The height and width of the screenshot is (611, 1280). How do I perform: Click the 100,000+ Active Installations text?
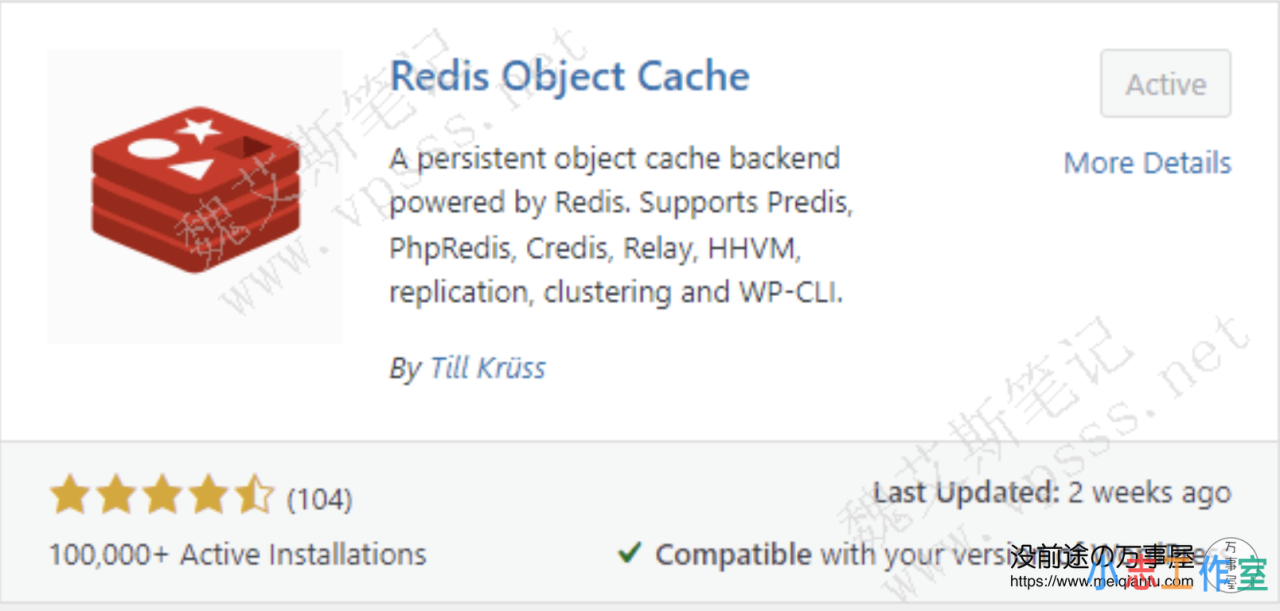pyautogui.click(x=237, y=554)
